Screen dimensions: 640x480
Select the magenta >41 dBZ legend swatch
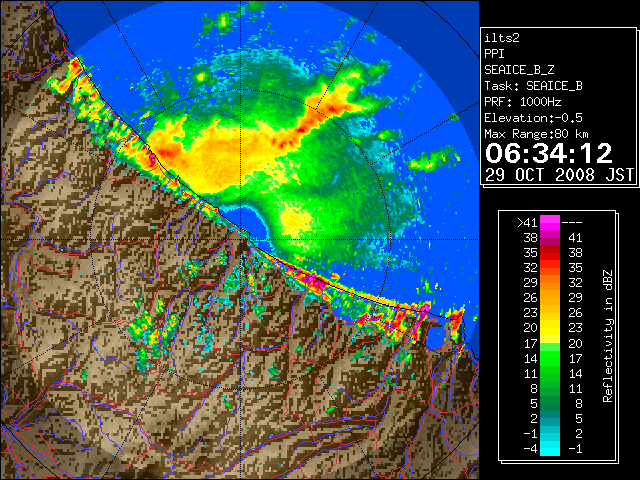550,222
